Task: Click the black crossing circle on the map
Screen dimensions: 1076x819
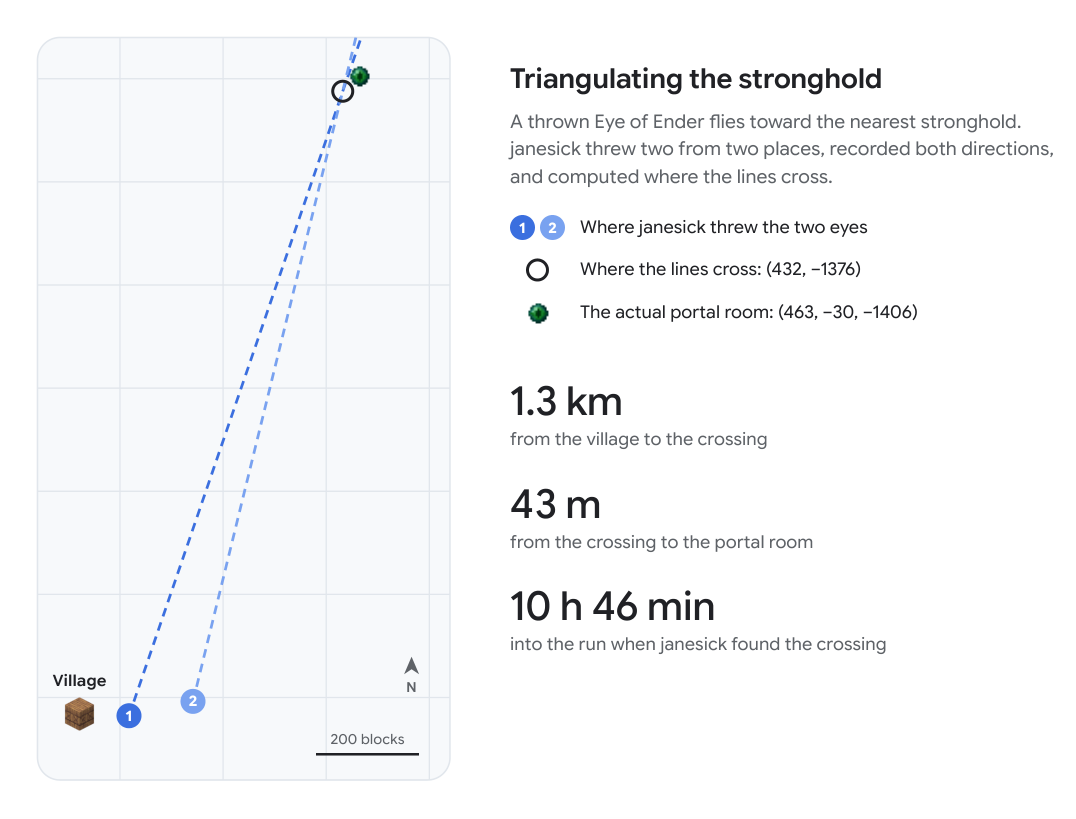Action: (342, 91)
